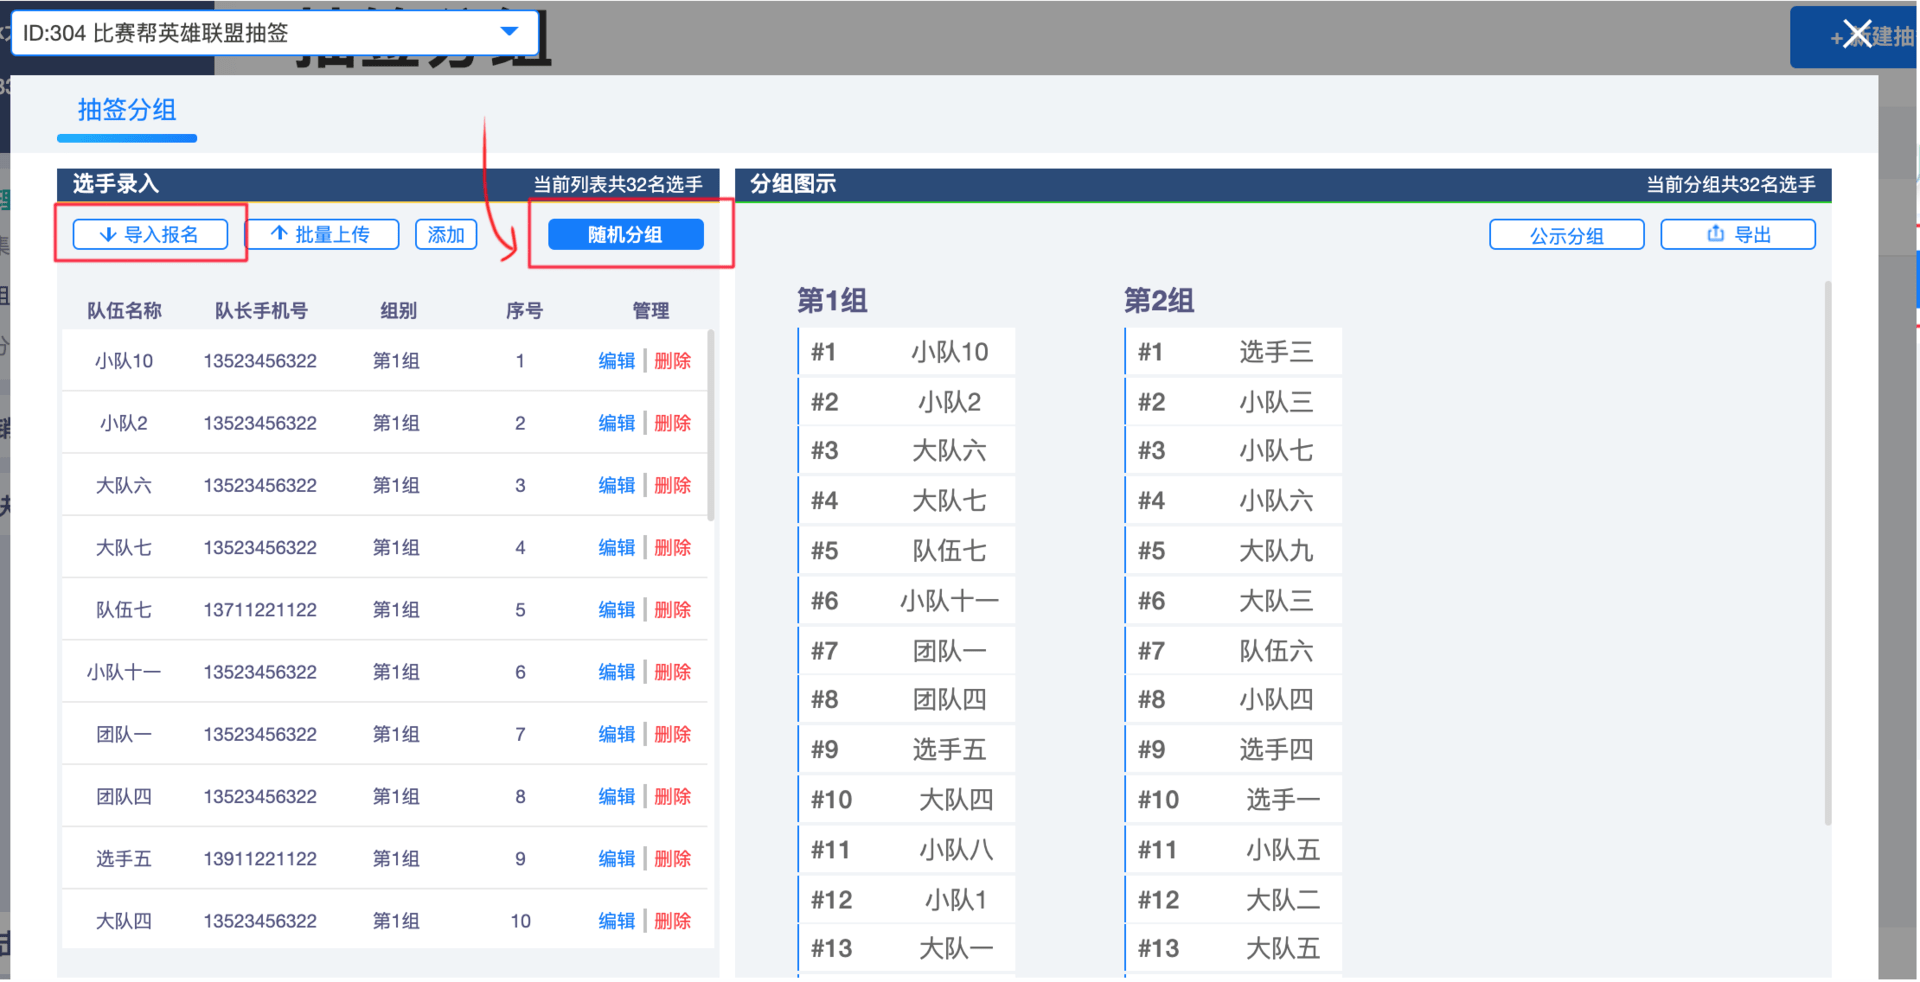Edit the 大队四 row

point(617,921)
